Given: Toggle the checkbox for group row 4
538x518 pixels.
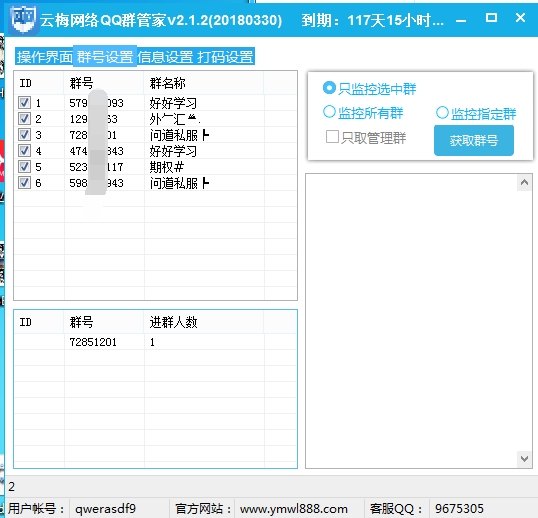Looking at the screenshot, I should (24, 151).
